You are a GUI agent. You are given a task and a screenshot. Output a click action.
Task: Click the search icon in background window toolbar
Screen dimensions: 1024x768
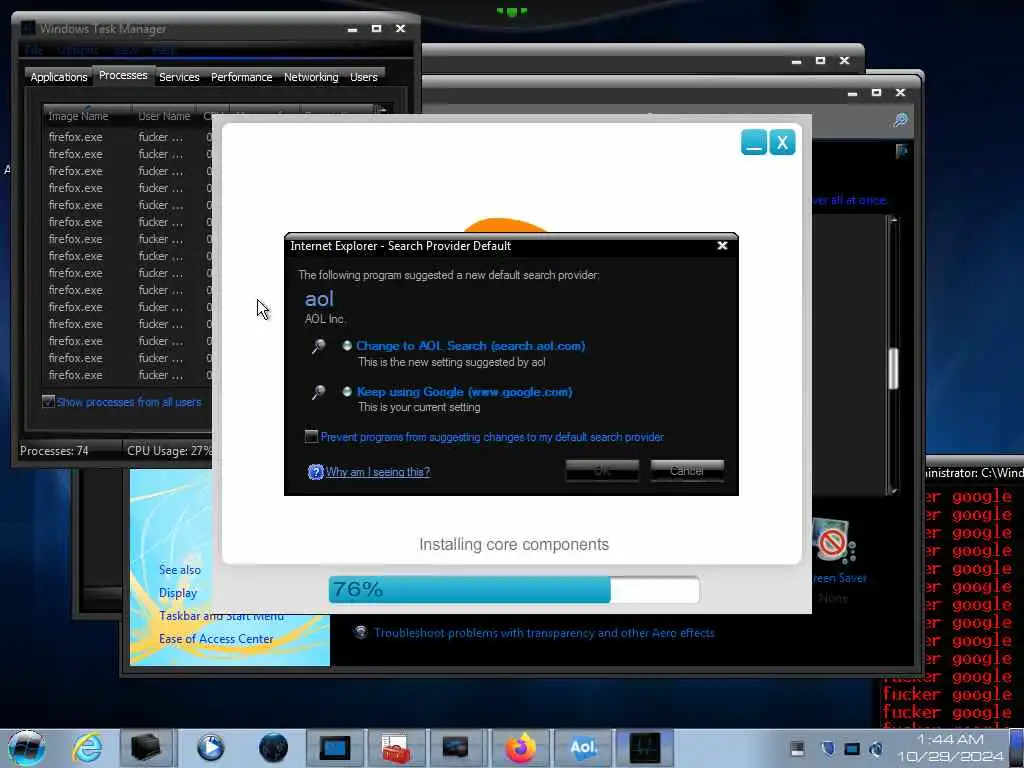[901, 120]
